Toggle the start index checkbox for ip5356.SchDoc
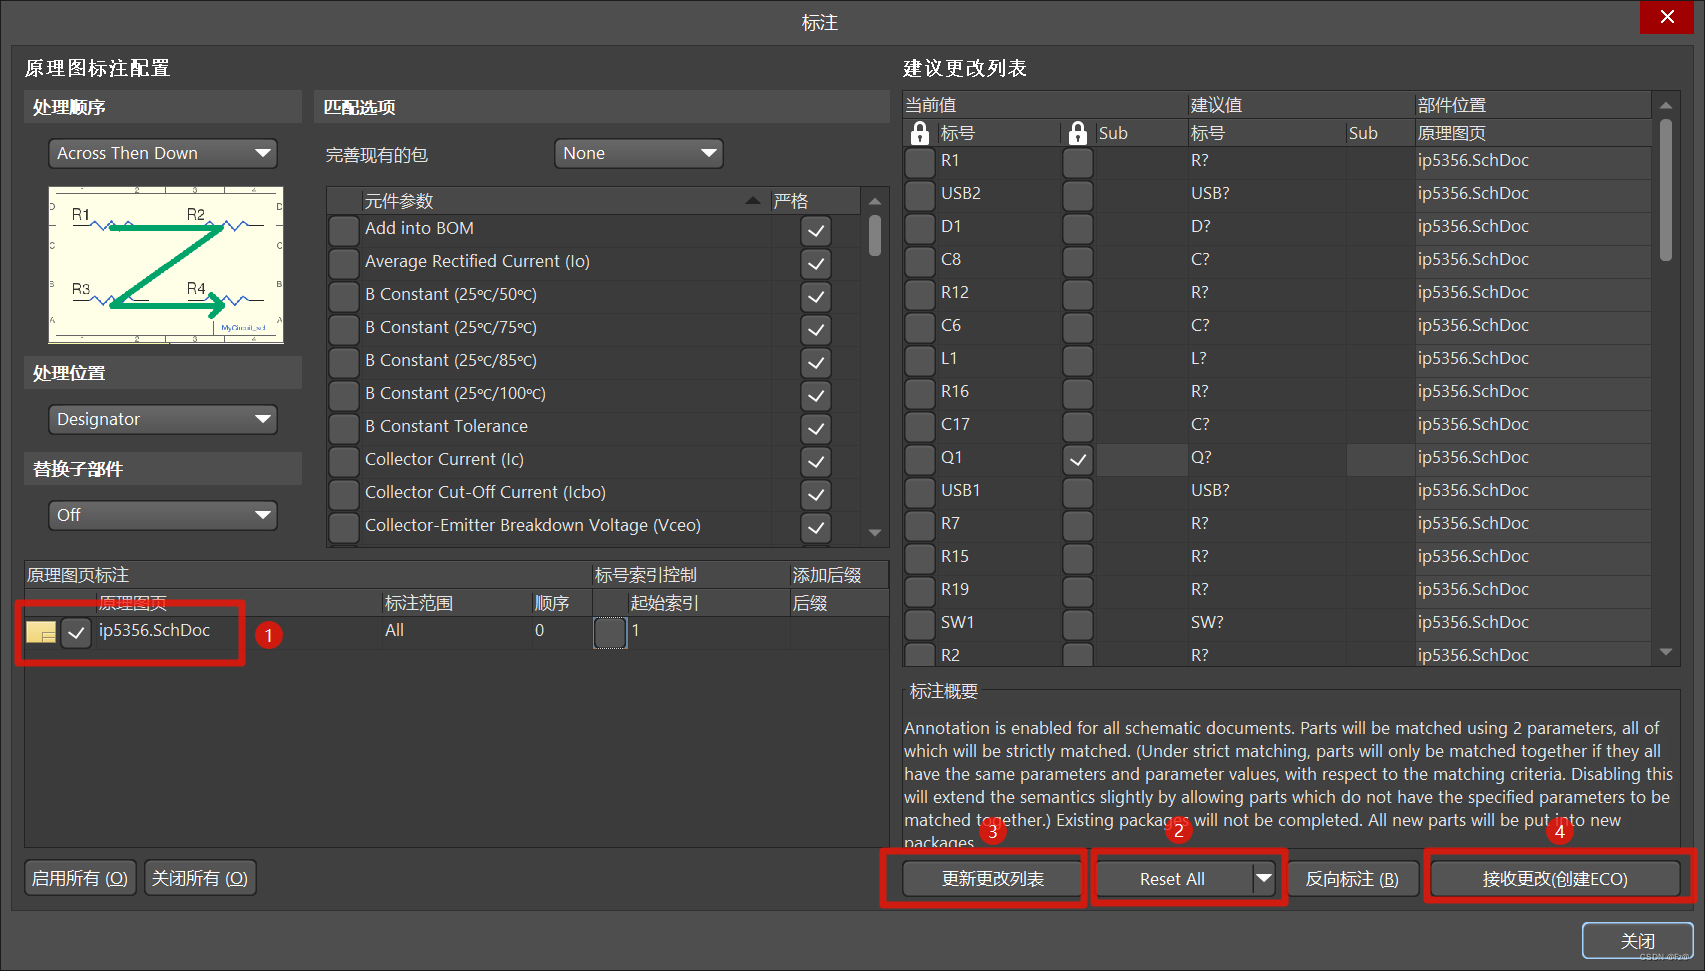The image size is (1705, 971). click(x=610, y=632)
